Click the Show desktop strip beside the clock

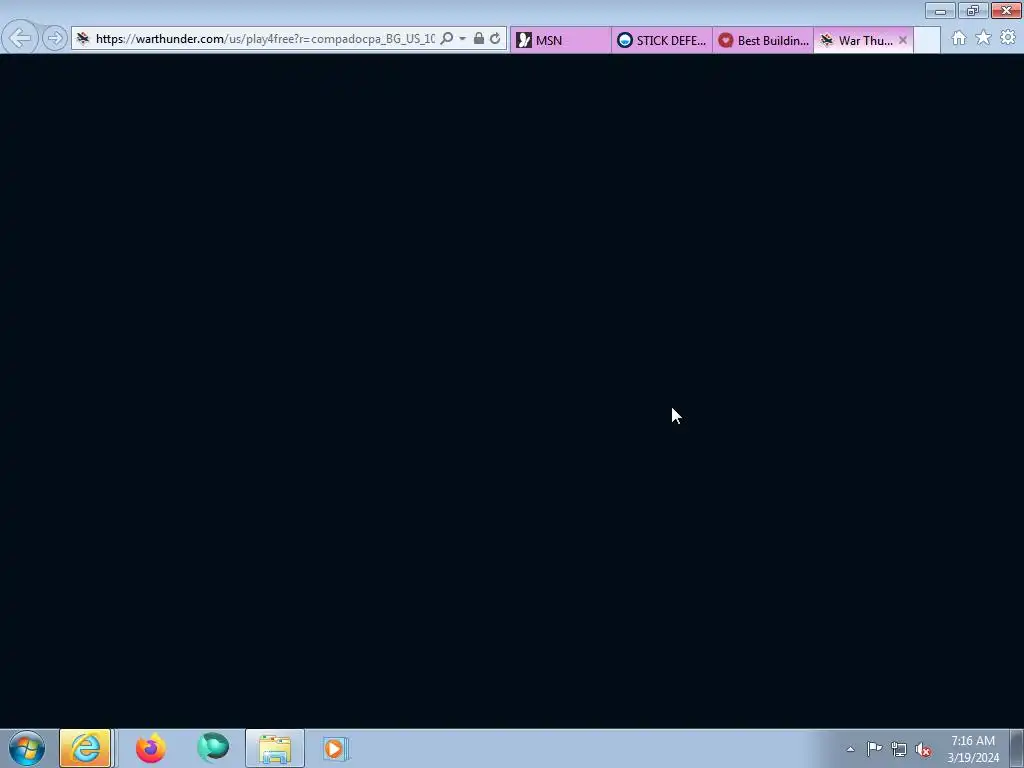pyautogui.click(x=1017, y=748)
